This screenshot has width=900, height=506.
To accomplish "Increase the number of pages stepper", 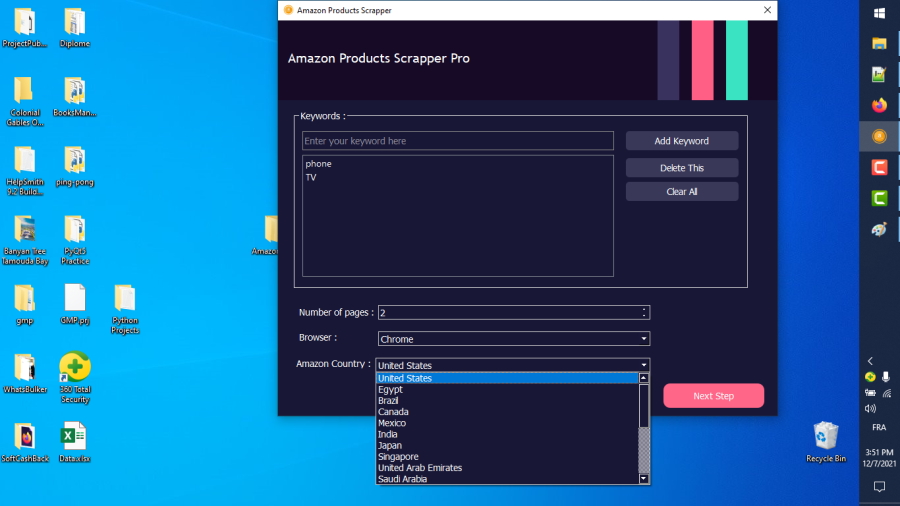I will pos(644,309).
